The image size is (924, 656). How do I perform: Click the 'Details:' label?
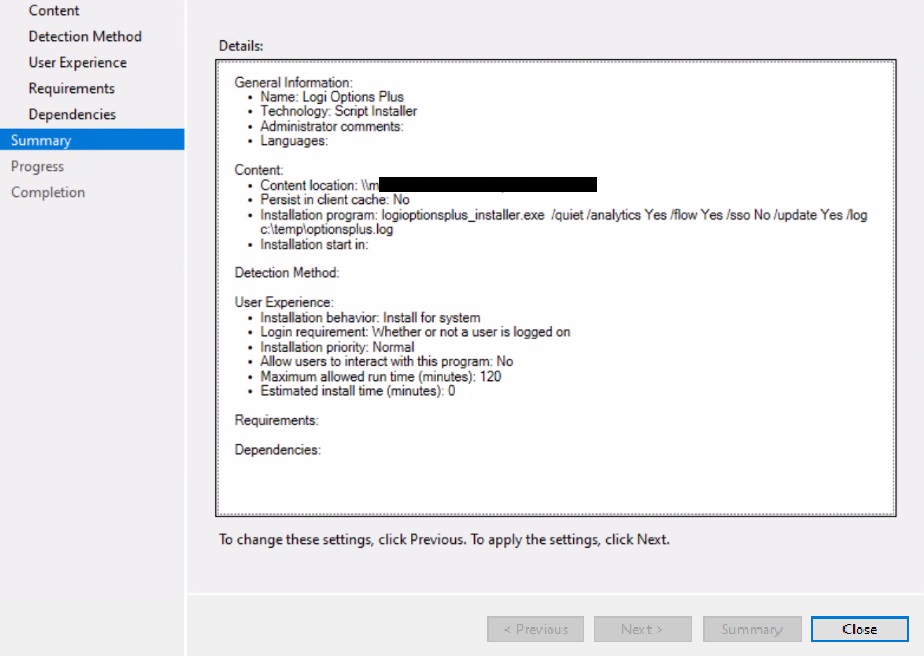click(240, 46)
